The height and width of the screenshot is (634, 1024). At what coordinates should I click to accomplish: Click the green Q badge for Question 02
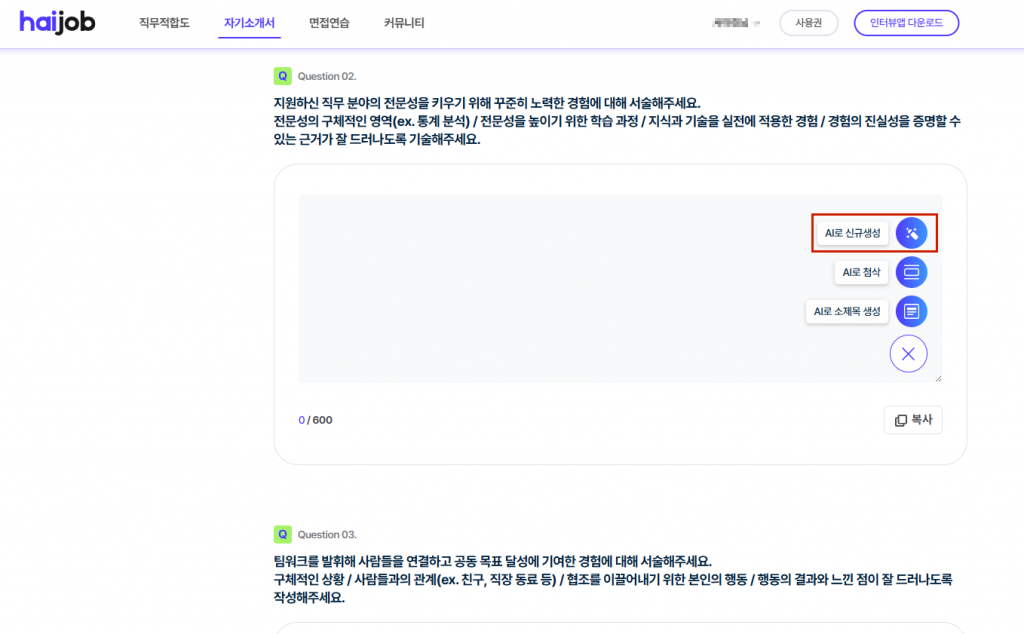[282, 76]
